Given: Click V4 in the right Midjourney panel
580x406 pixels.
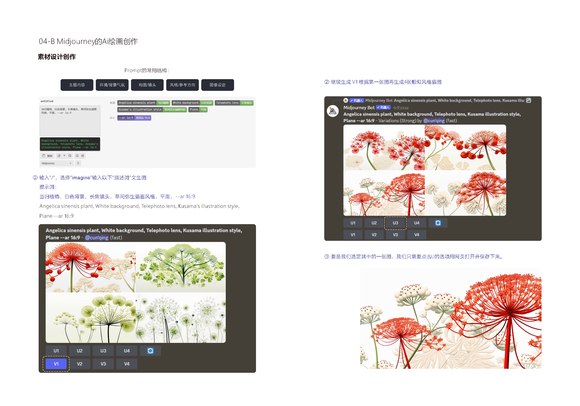Looking at the screenshot, I should click(x=417, y=235).
